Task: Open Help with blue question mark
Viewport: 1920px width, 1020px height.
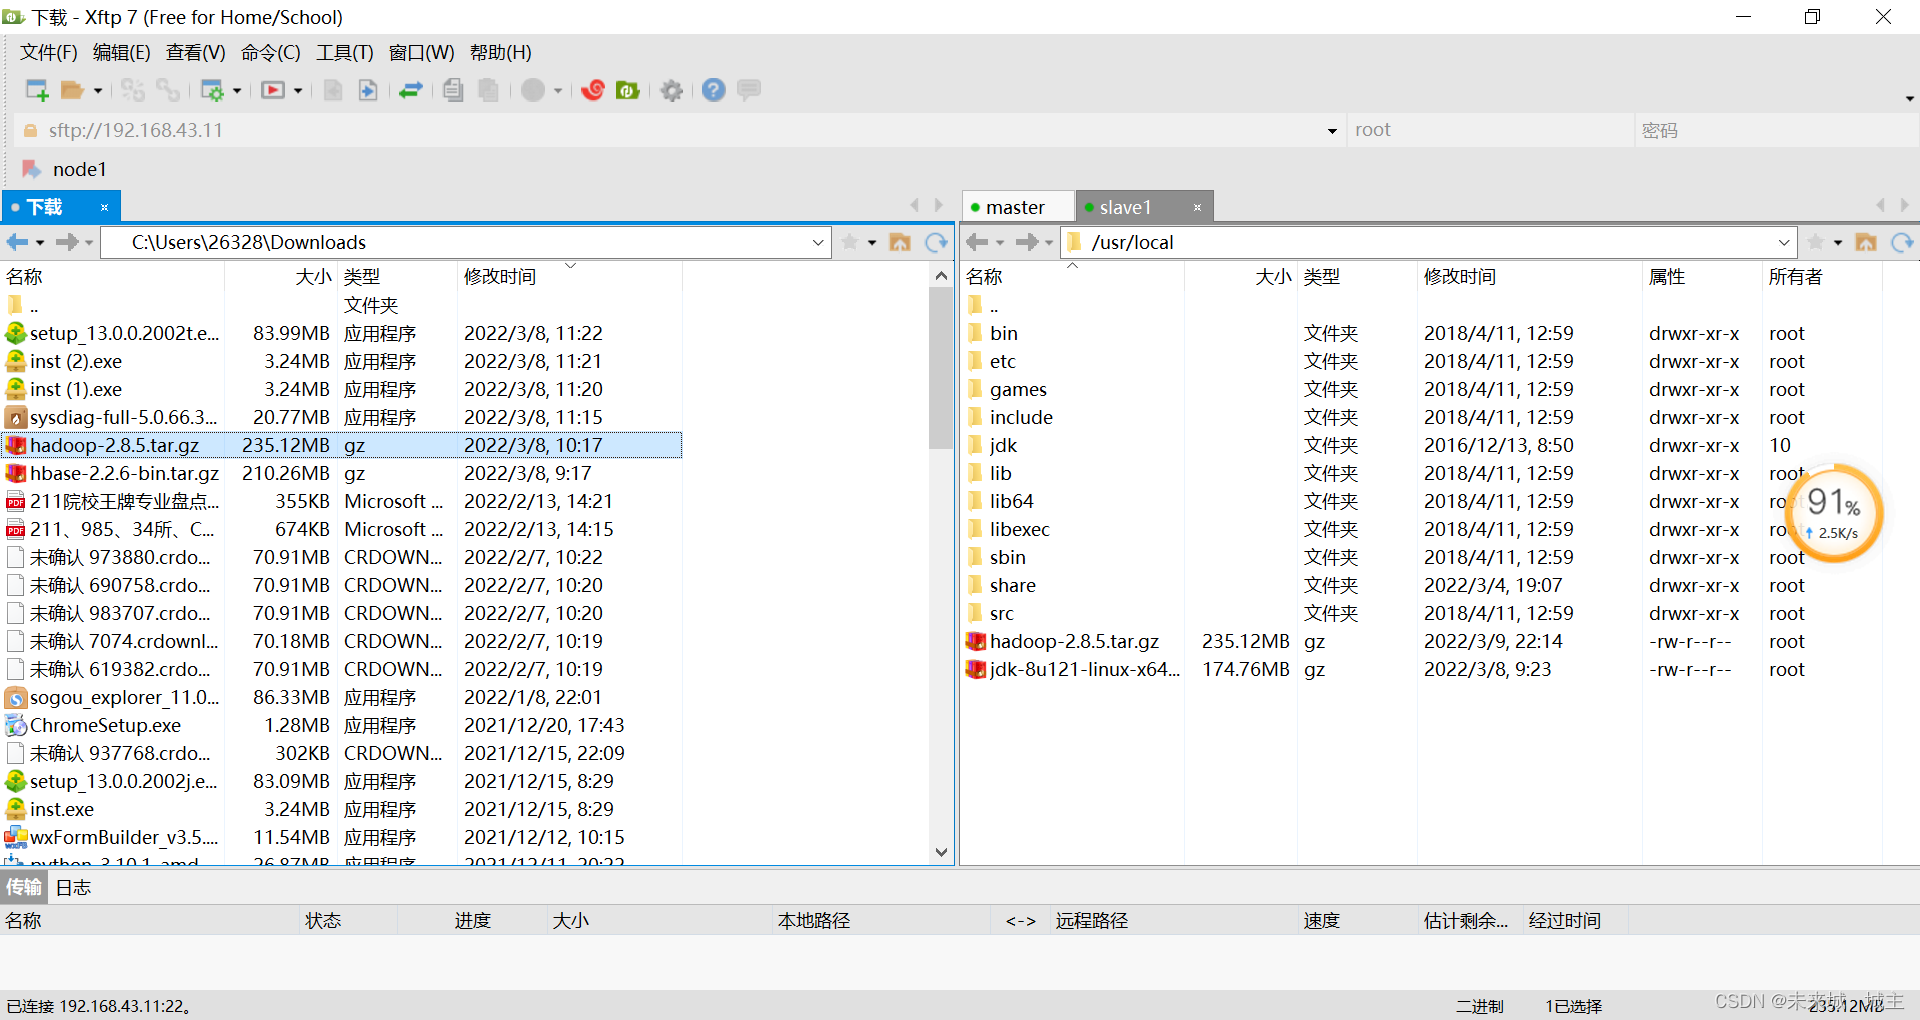Action: point(713,90)
